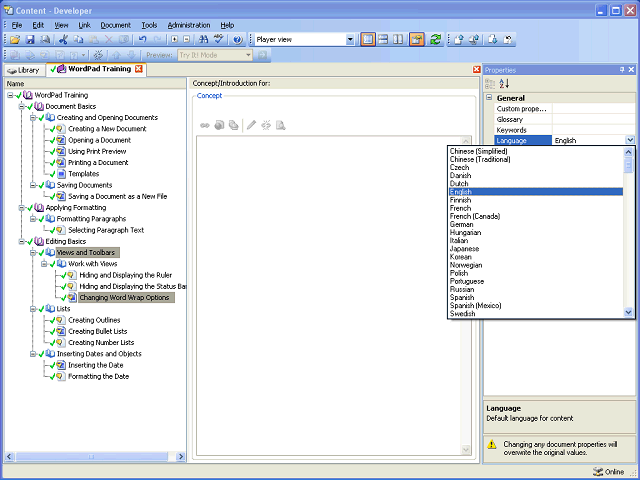
Task: Click the Open folder toolbar icon
Action: click(x=15, y=40)
